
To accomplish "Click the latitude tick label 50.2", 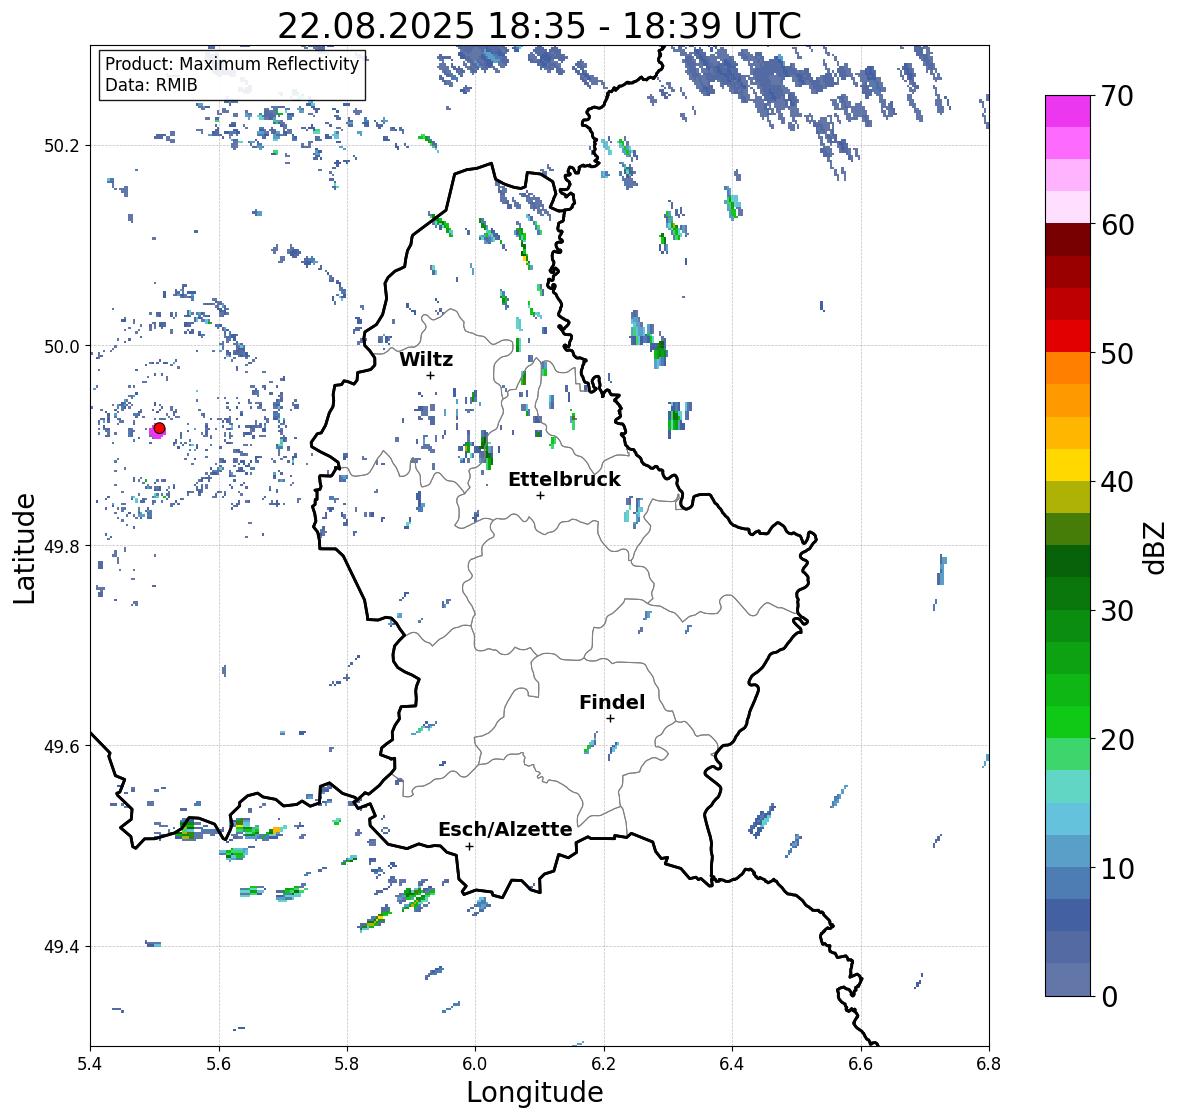I will point(62,146).
